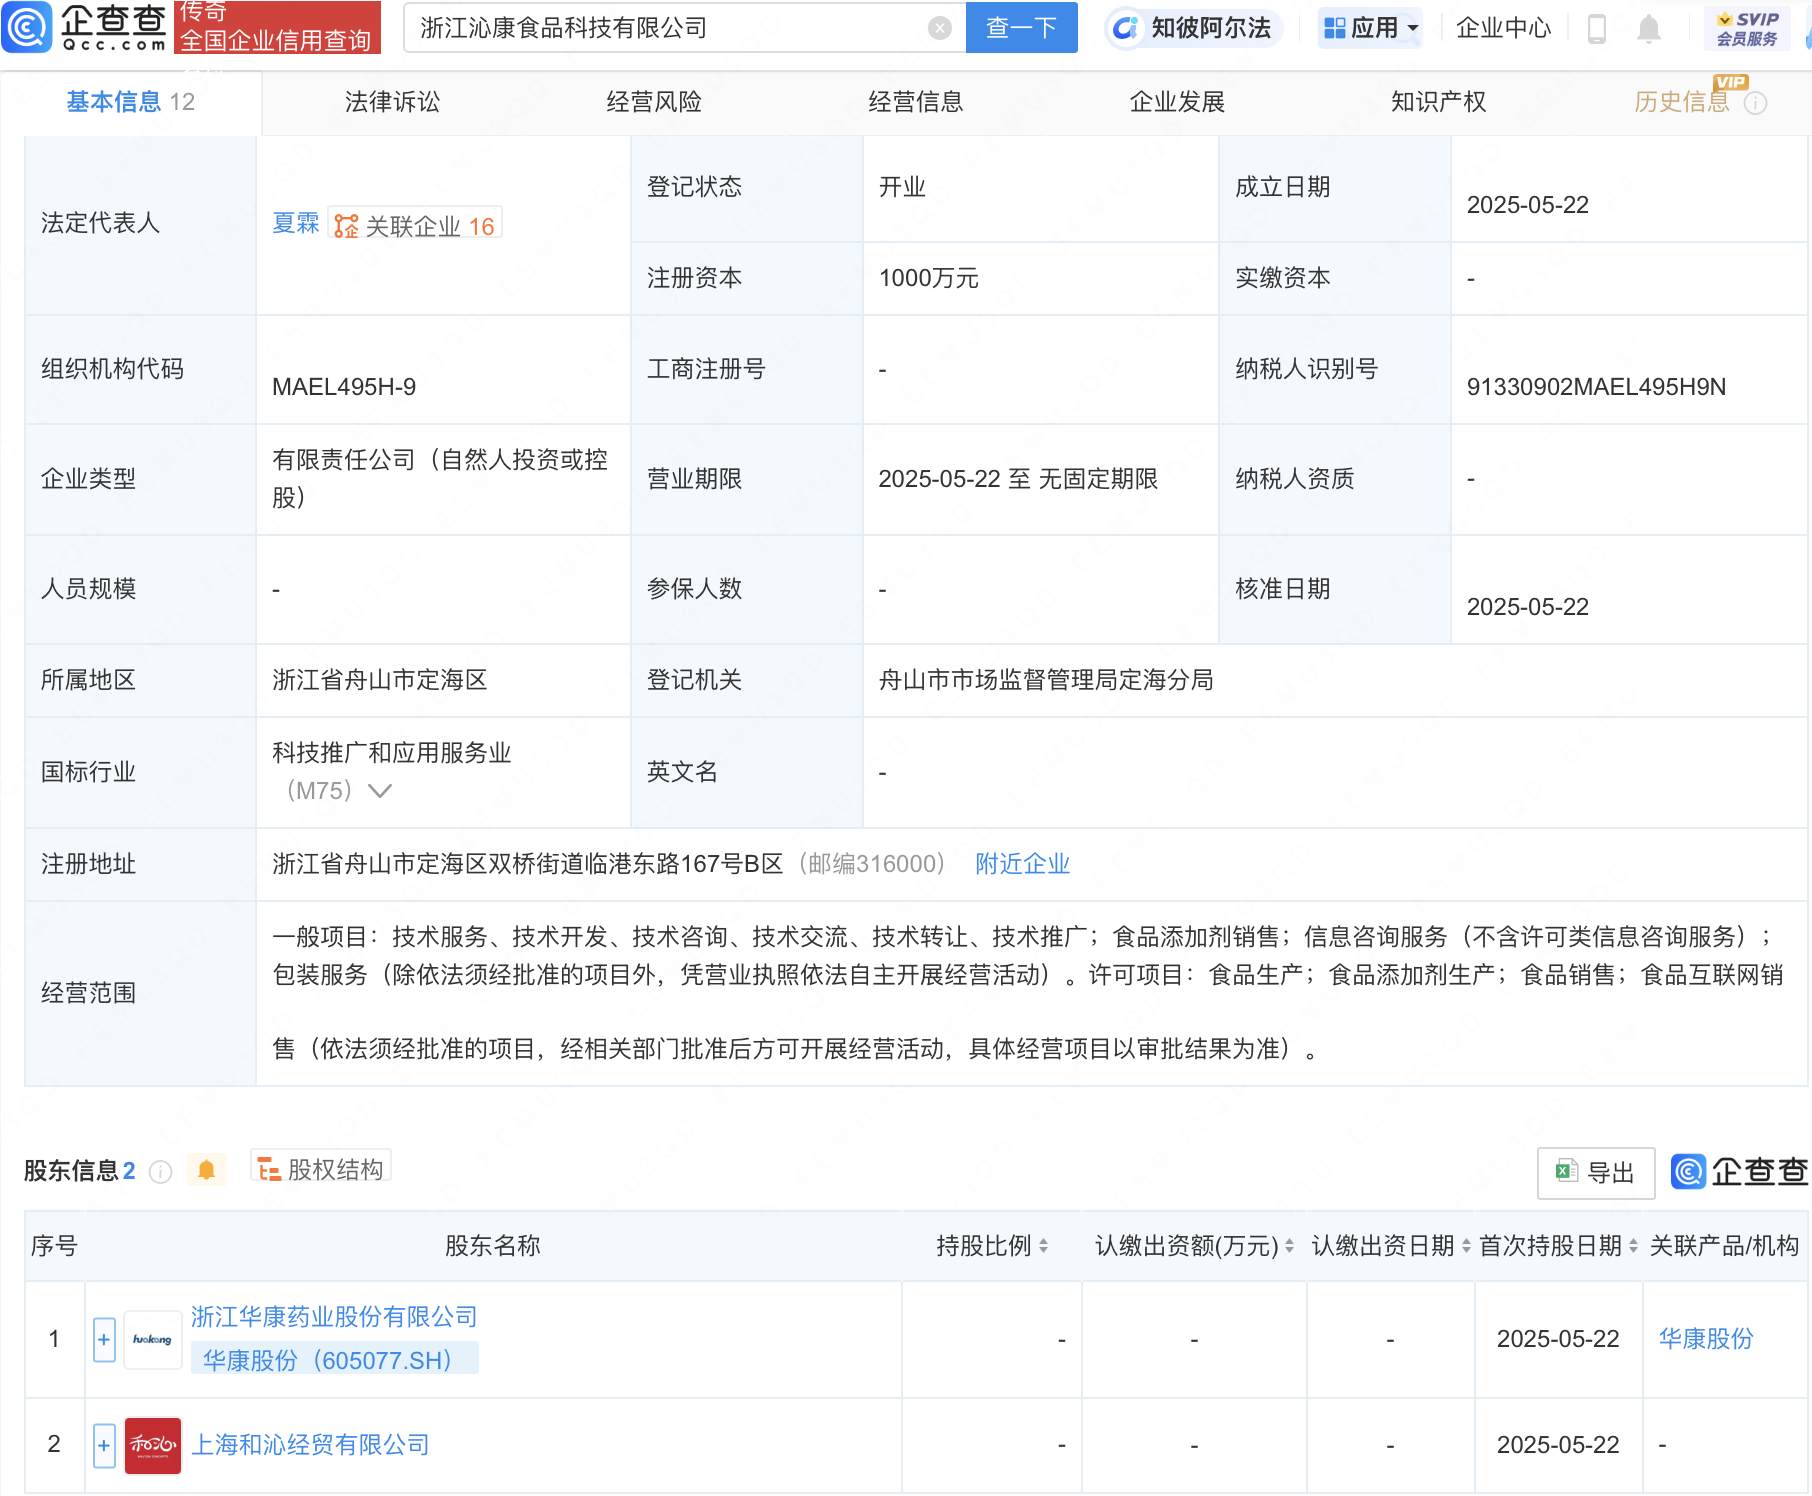The width and height of the screenshot is (1812, 1496).
Task: Click the 查一下 search button
Action: [1021, 28]
